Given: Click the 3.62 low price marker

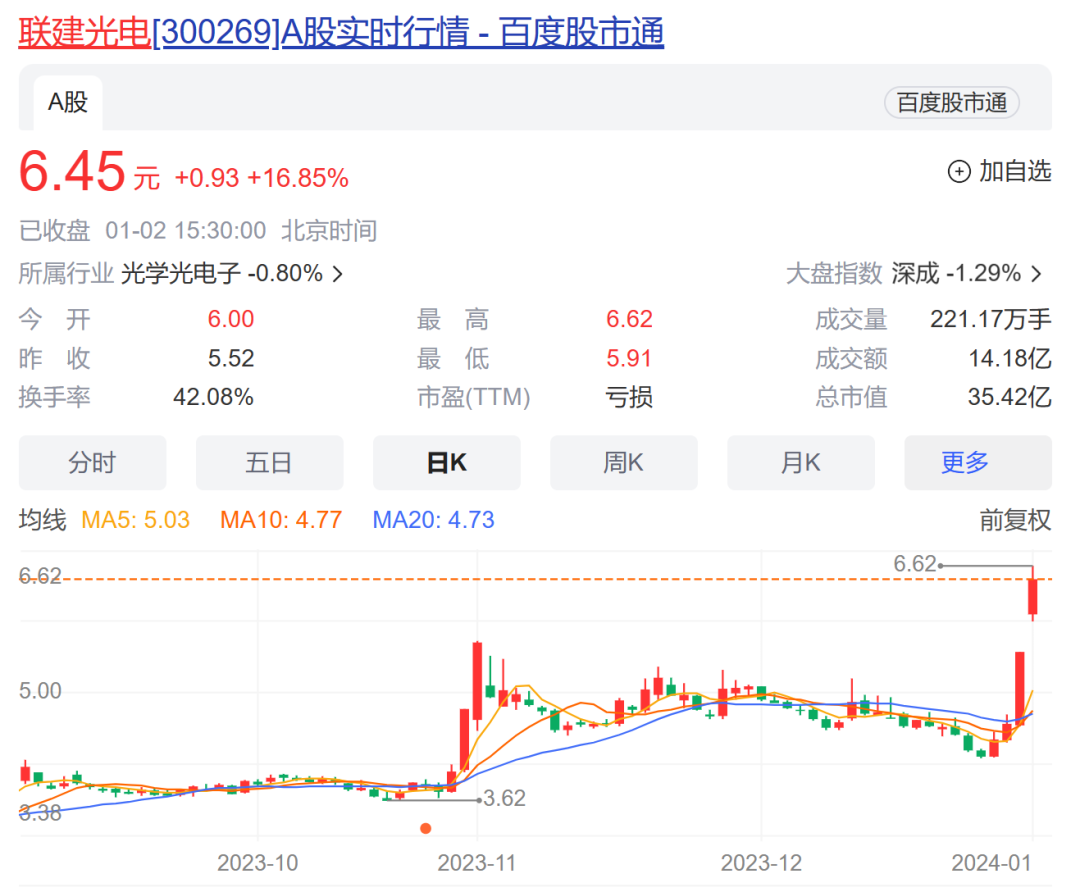Looking at the screenshot, I should pyautogui.click(x=504, y=798).
